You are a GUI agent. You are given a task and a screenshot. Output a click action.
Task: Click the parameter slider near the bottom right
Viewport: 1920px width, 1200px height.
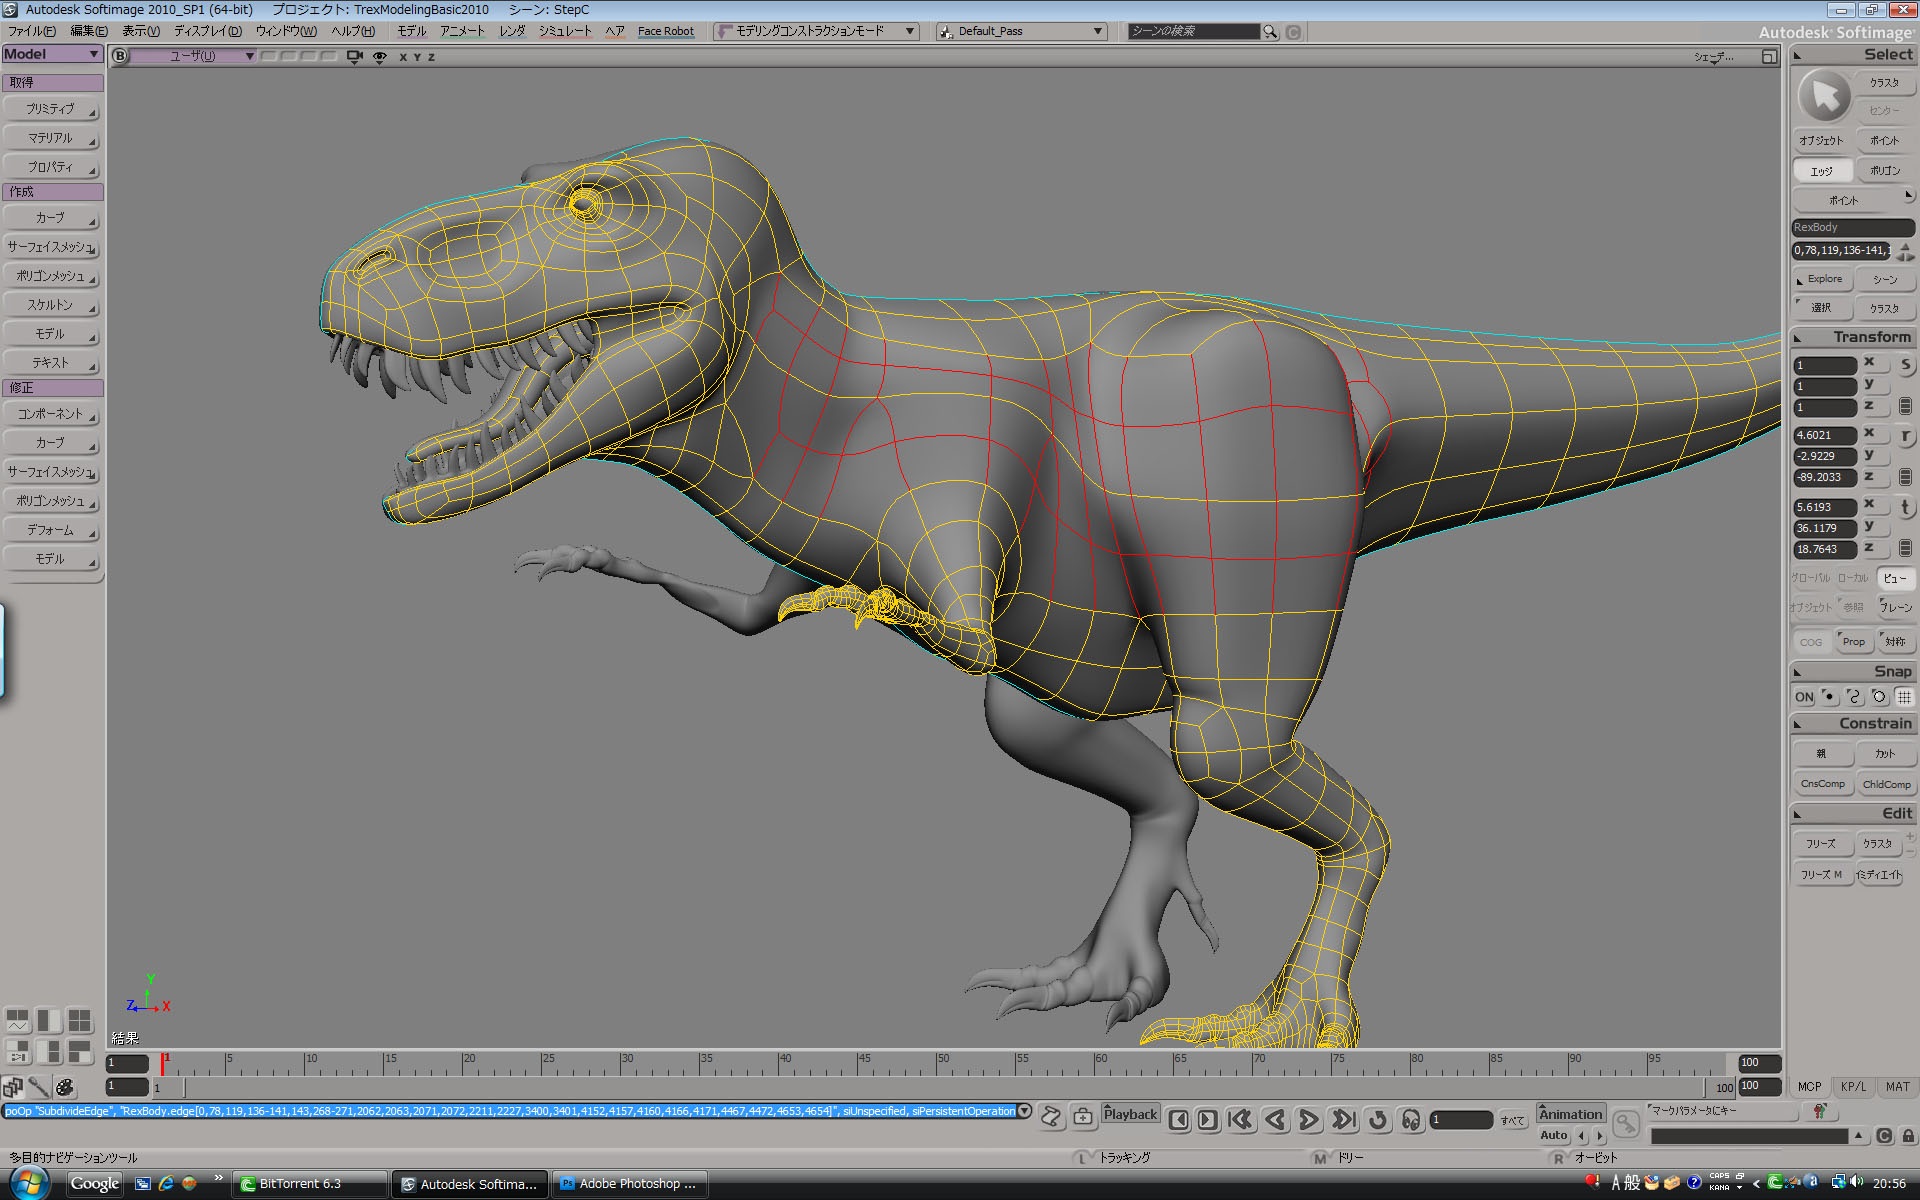click(1750, 1136)
